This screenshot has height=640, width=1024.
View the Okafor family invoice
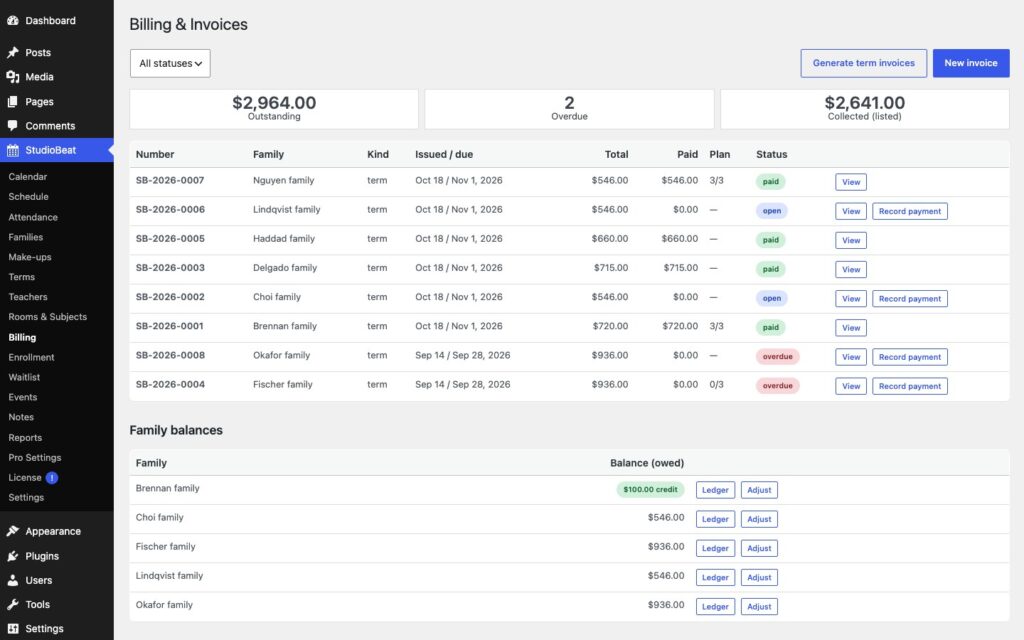click(x=850, y=357)
